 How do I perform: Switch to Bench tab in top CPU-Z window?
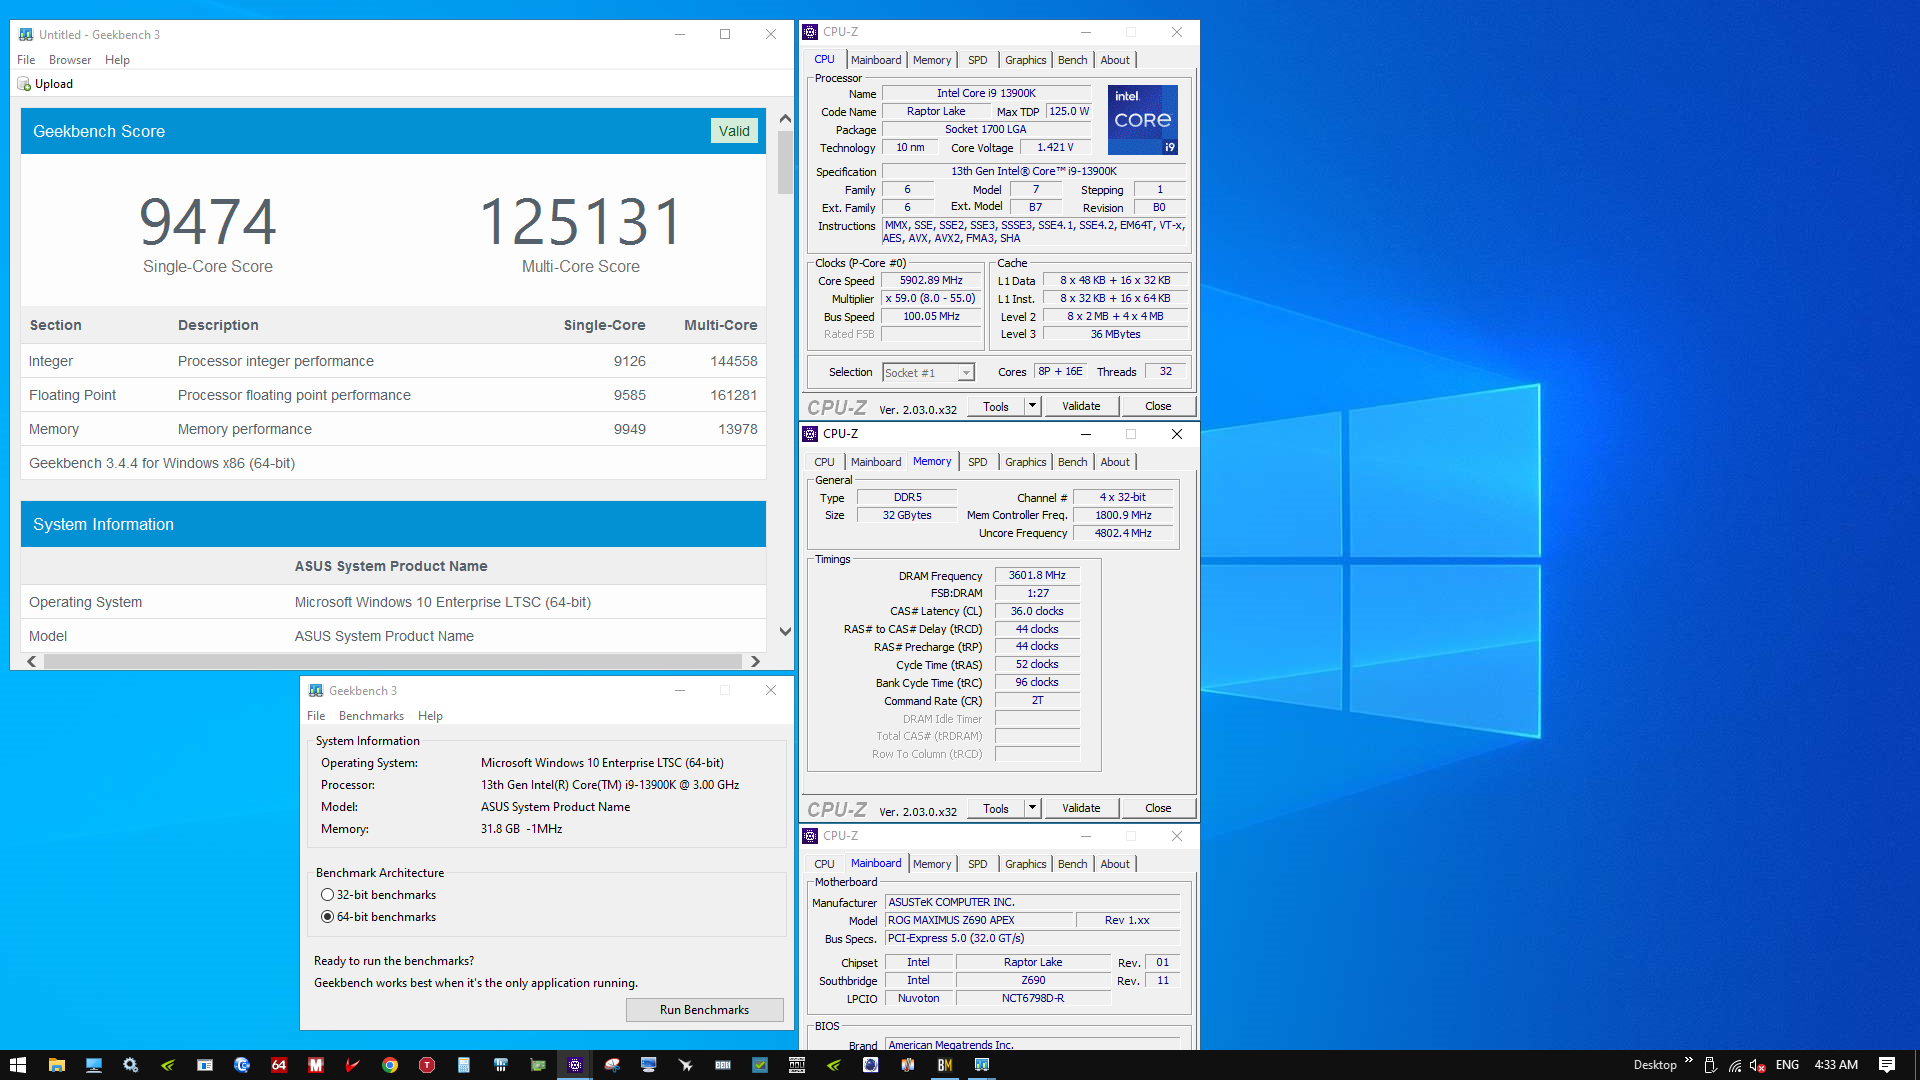pos(1072,60)
